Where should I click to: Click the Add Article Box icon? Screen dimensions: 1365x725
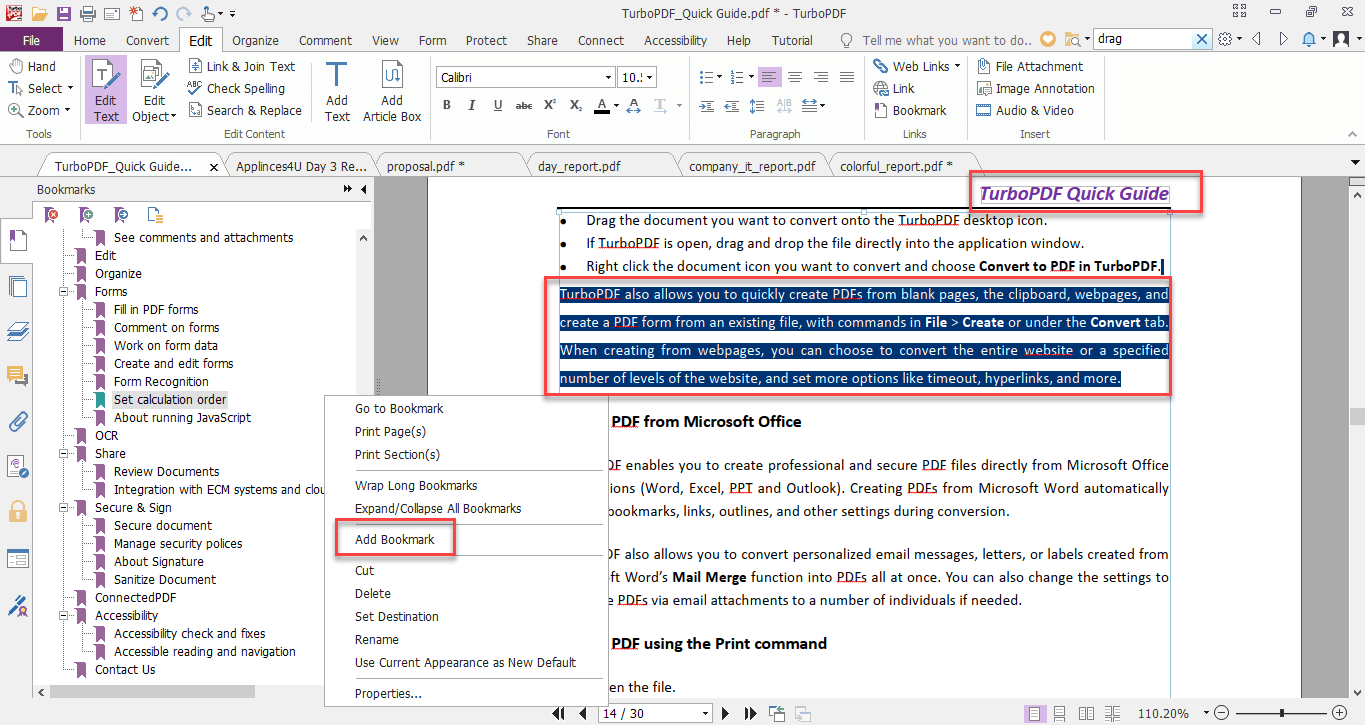click(x=392, y=77)
